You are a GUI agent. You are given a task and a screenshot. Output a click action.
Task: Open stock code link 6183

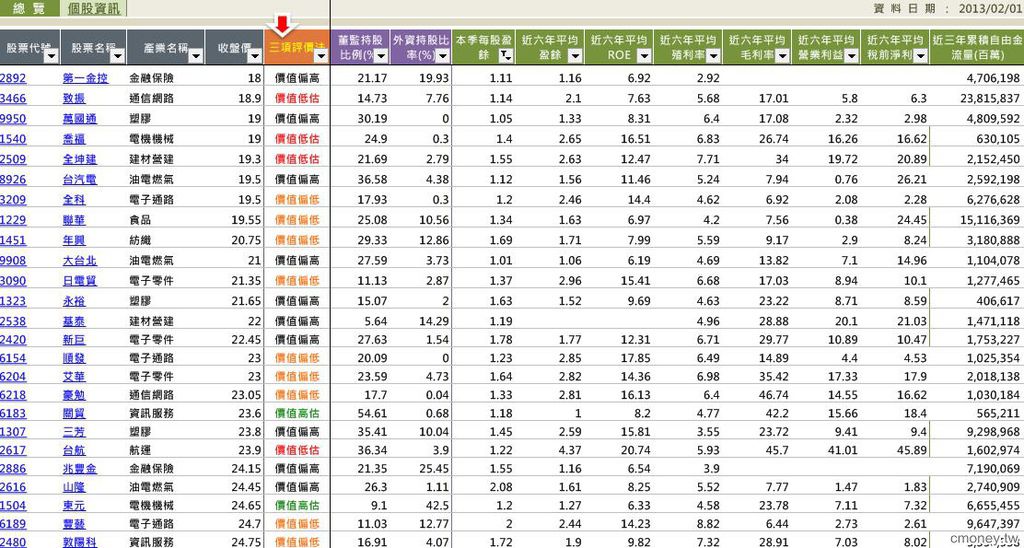pyautogui.click(x=13, y=413)
